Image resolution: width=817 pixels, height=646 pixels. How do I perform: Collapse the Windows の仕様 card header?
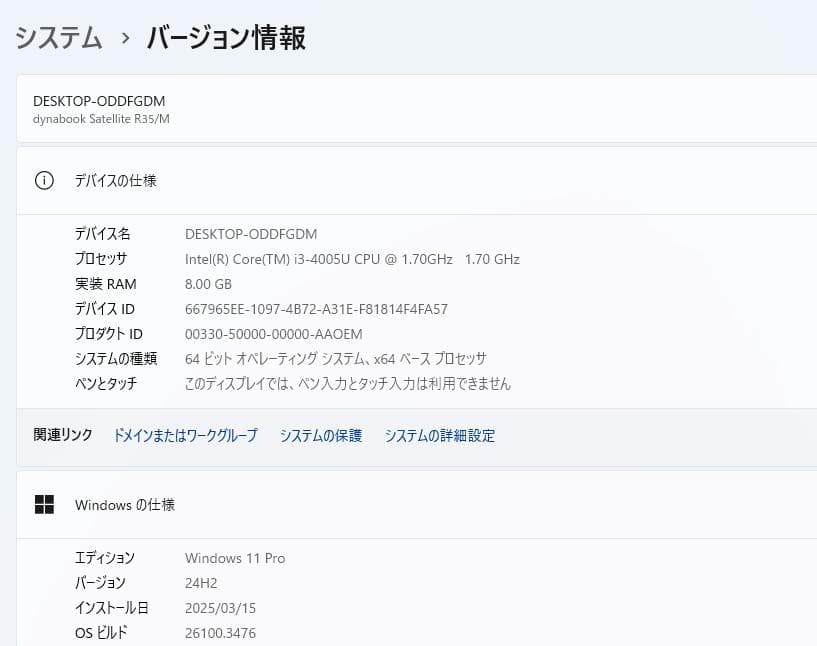(x=127, y=505)
